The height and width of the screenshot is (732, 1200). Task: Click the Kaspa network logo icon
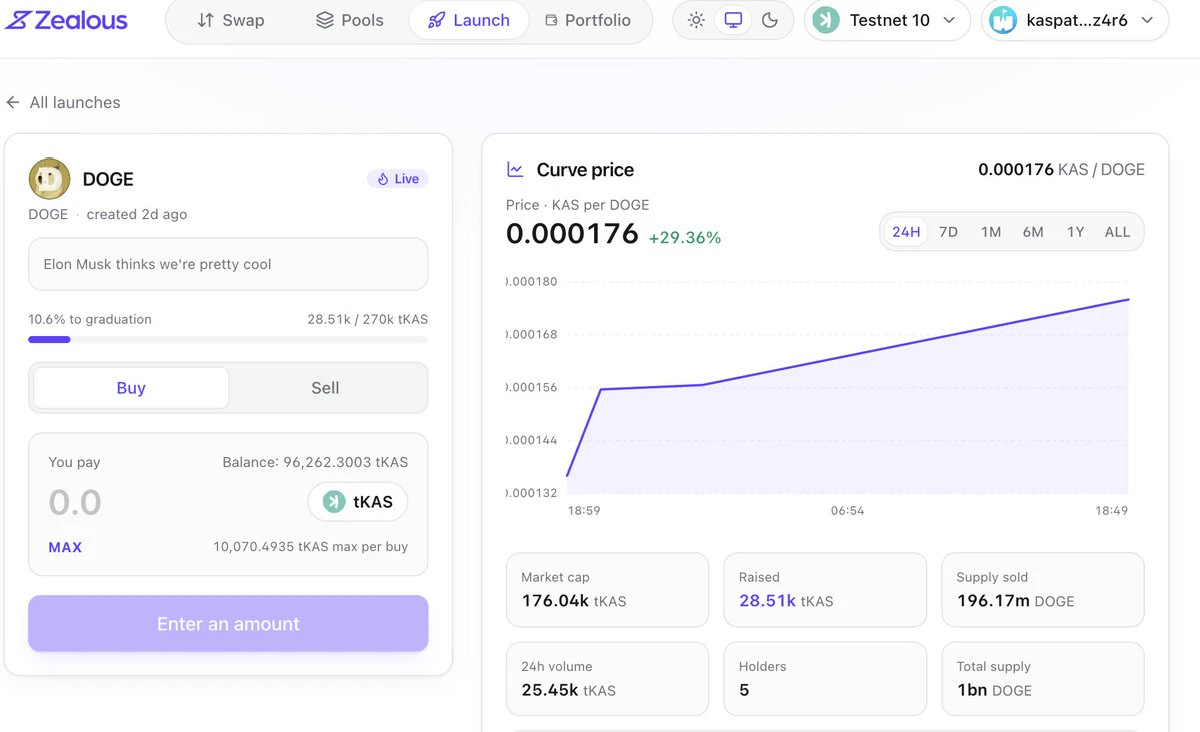(x=826, y=20)
